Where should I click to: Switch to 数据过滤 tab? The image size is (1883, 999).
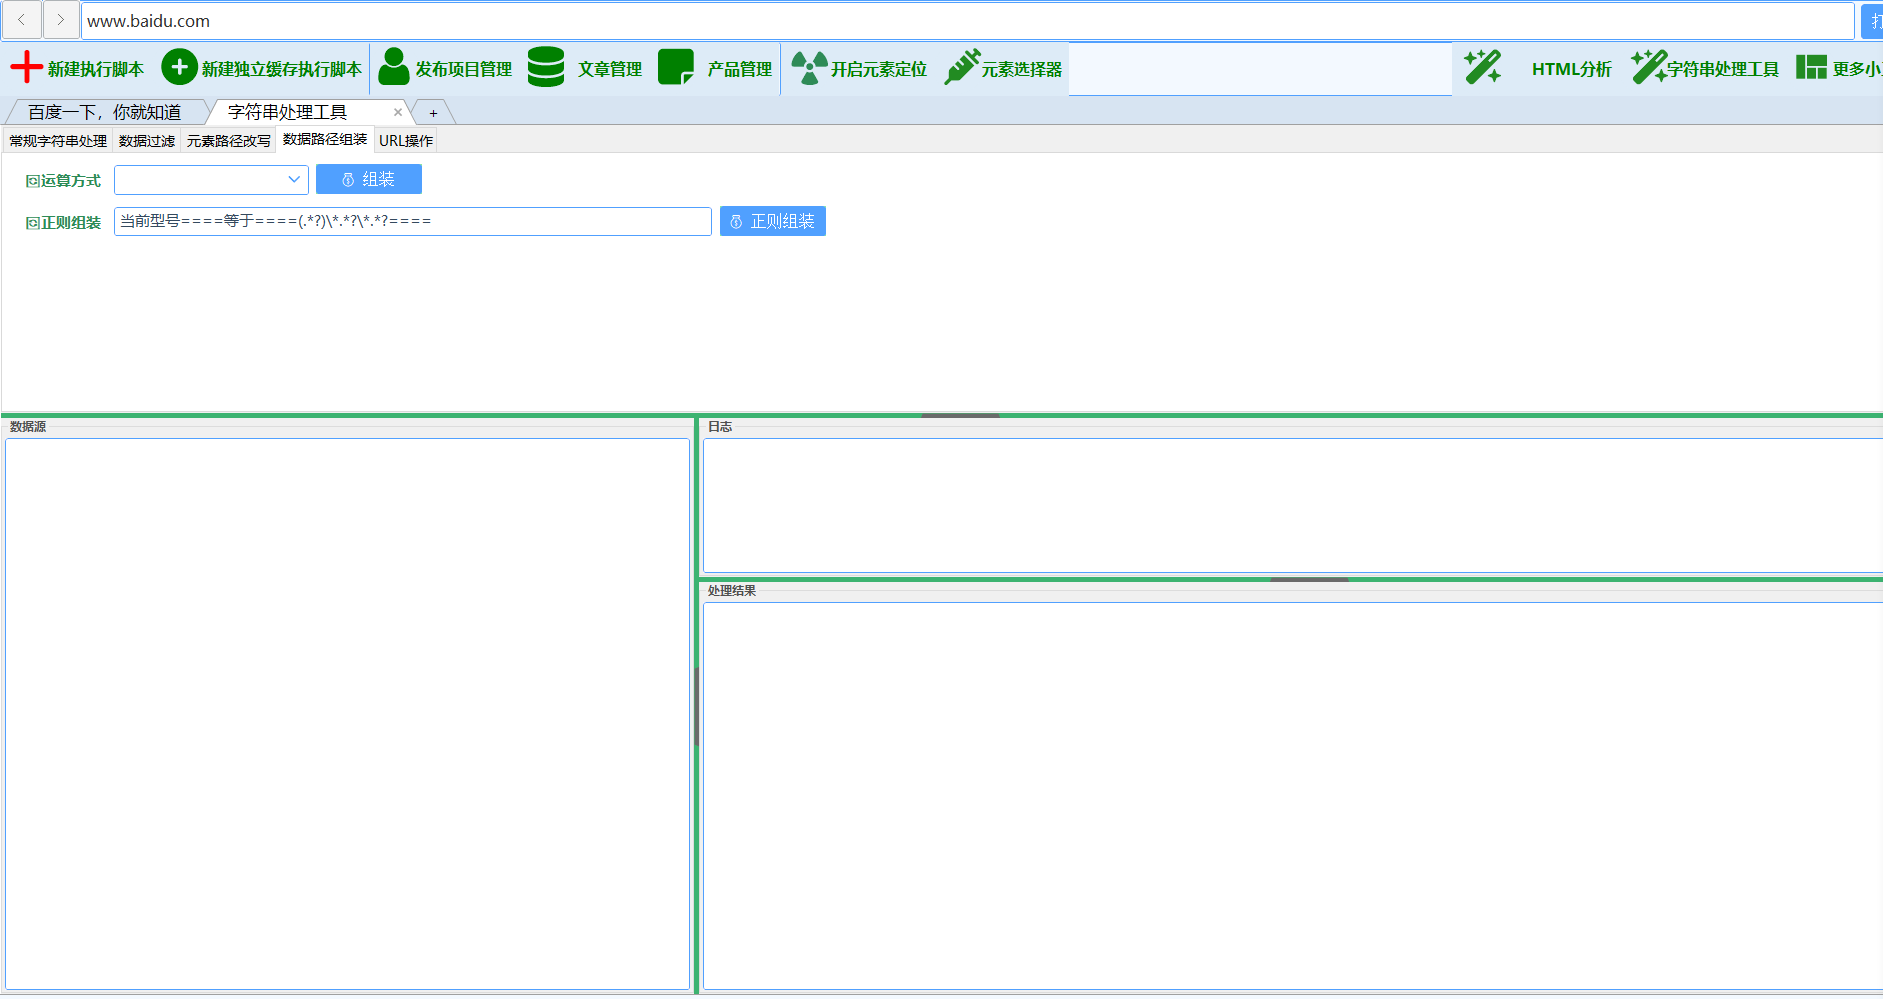146,141
